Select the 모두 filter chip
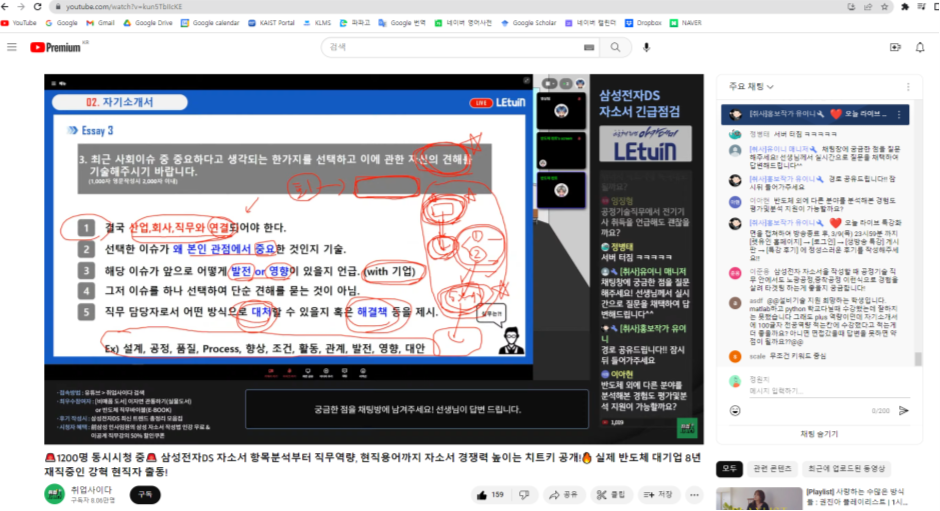The width and height of the screenshot is (940, 511). pos(729,468)
